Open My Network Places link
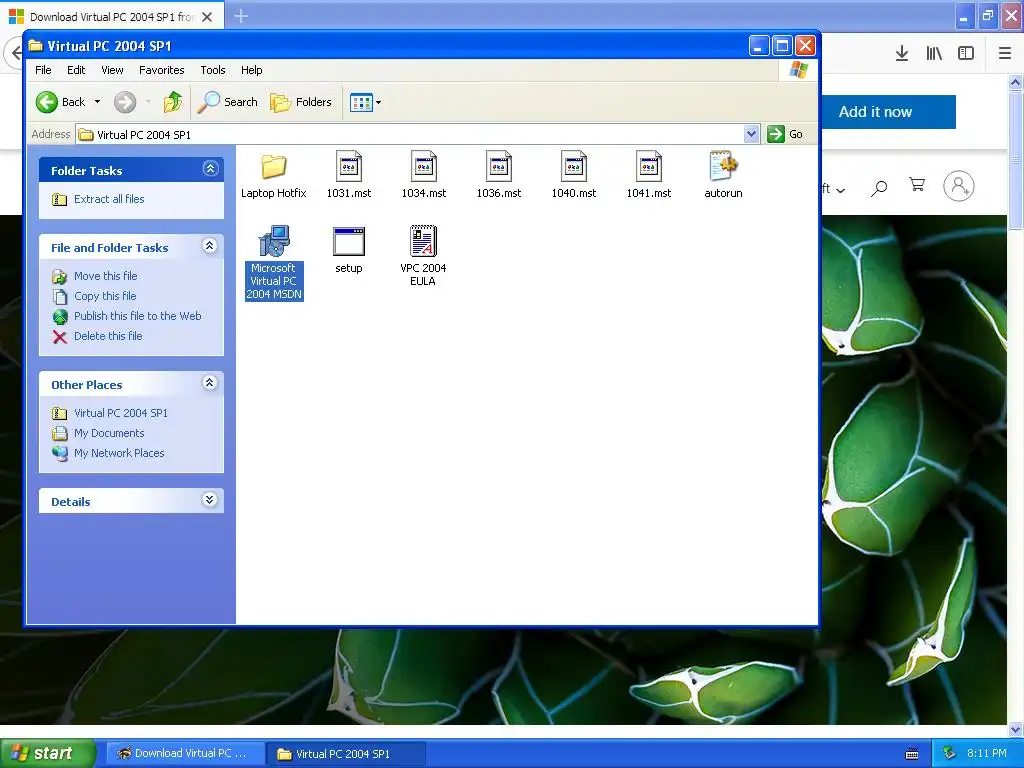The width and height of the screenshot is (1024, 768). click(119, 453)
